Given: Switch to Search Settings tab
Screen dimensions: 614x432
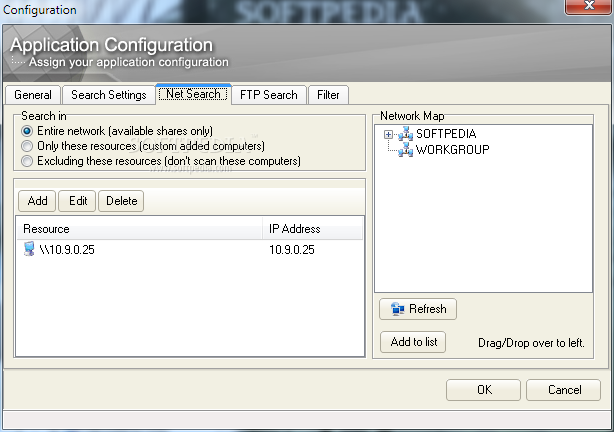Looking at the screenshot, I should [x=108, y=95].
